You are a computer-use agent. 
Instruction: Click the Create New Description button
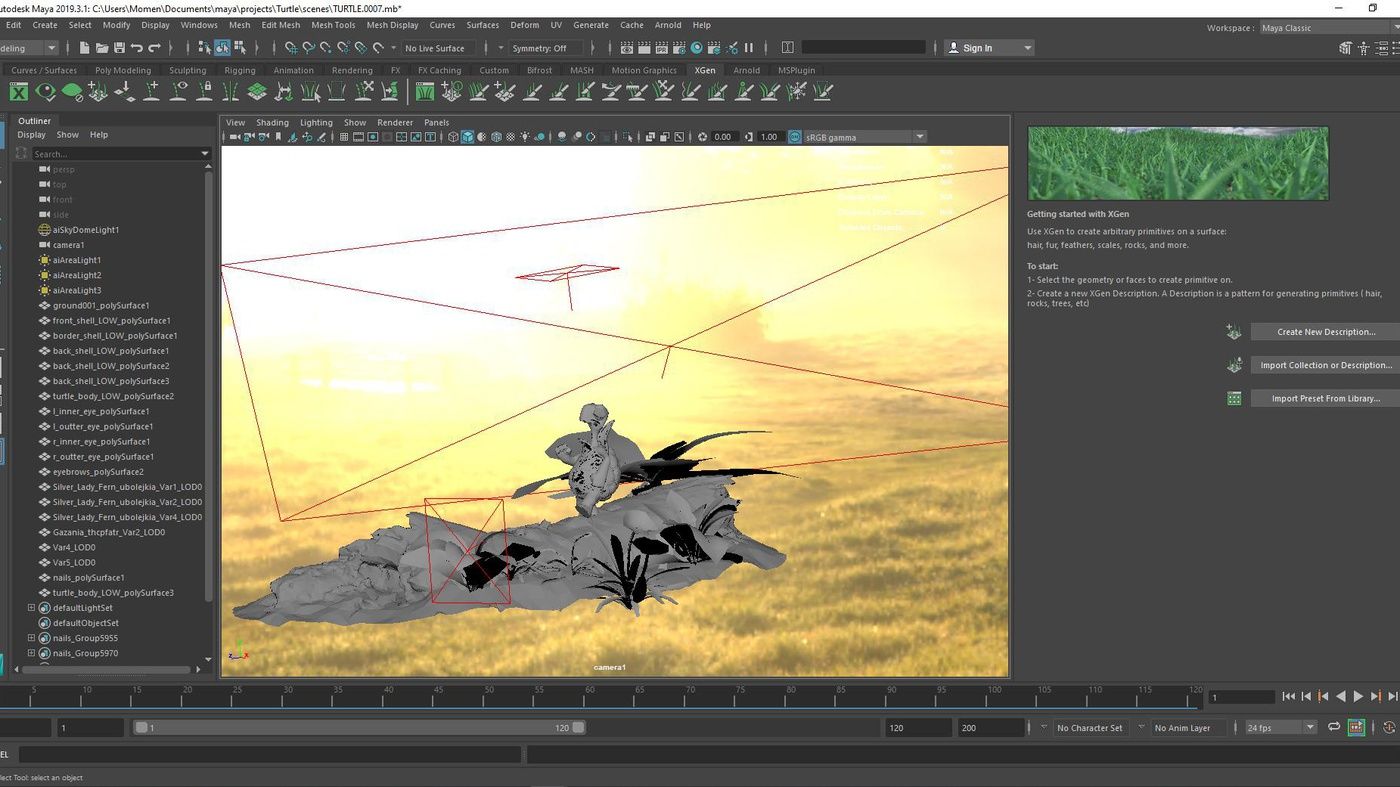(x=1325, y=332)
